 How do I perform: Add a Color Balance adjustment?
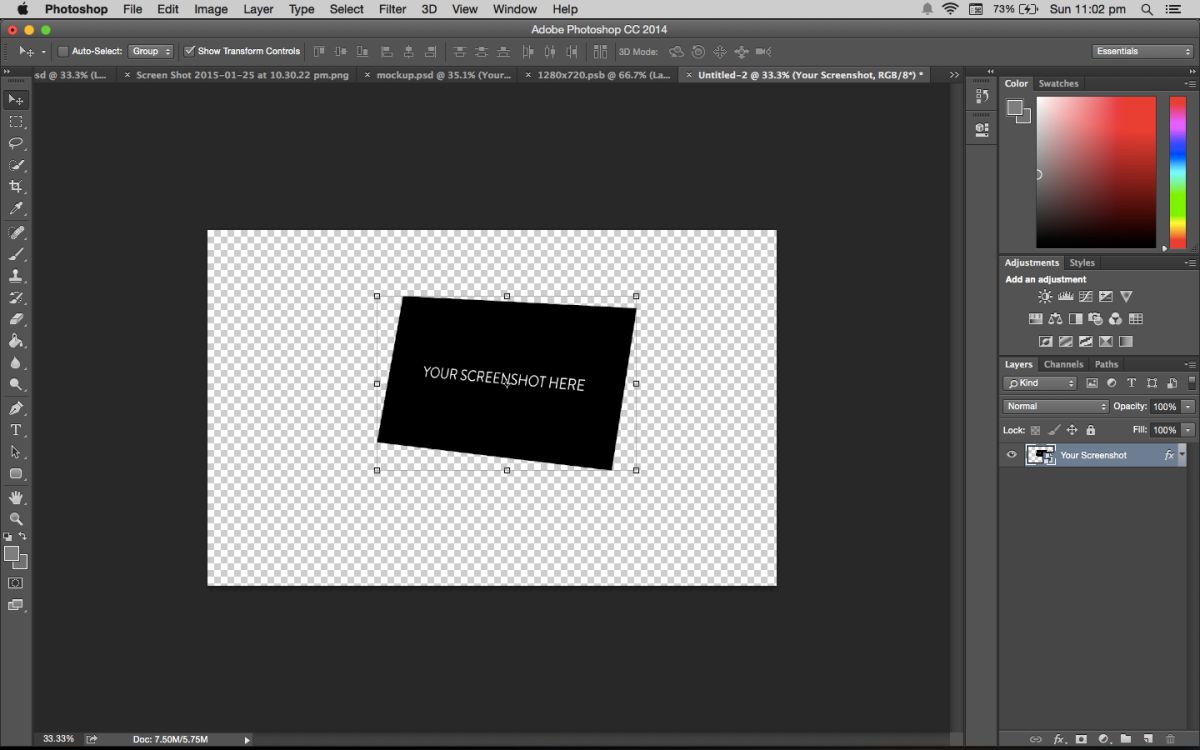[1055, 319]
